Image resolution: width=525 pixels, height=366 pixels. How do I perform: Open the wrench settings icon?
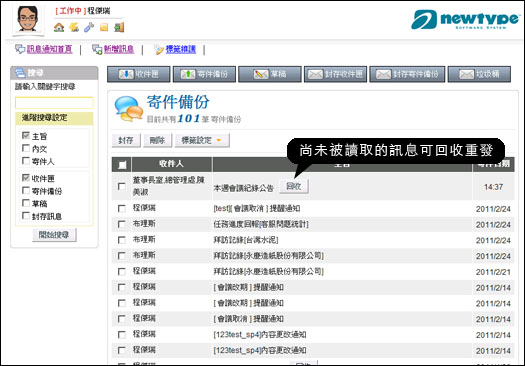point(89,27)
